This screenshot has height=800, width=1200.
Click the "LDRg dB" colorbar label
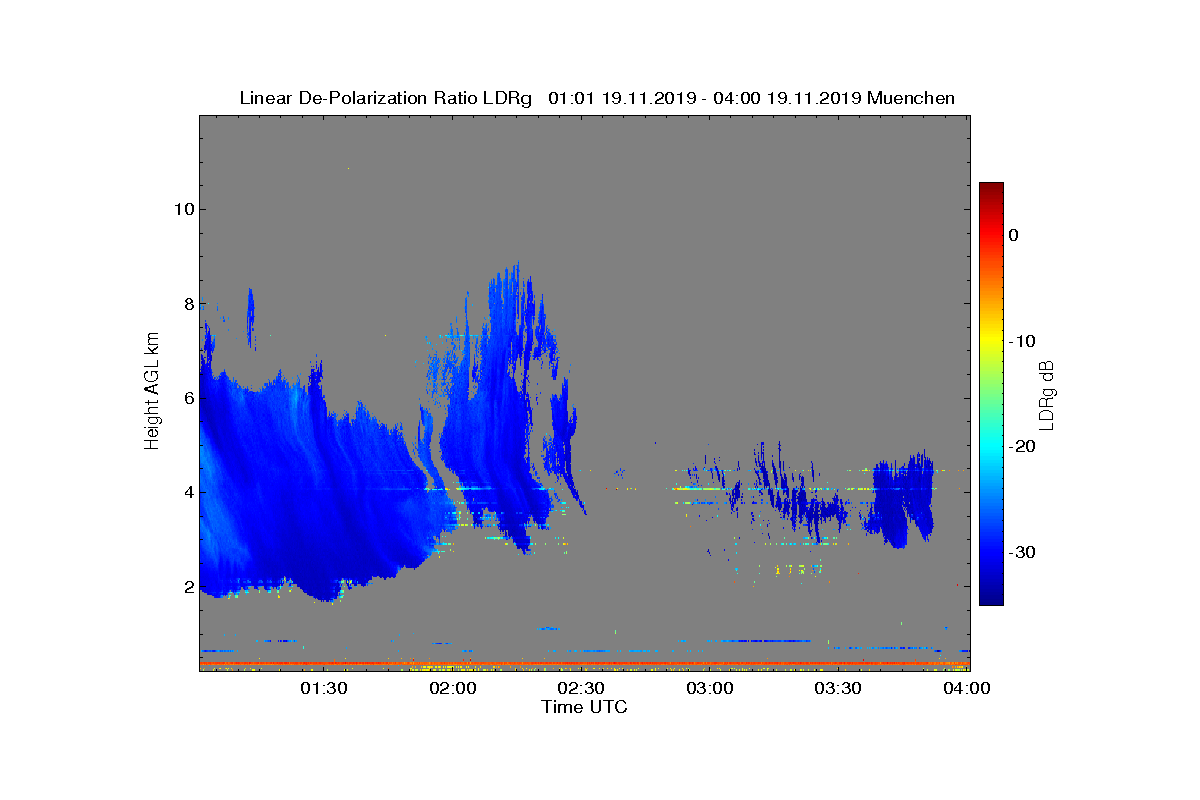tap(1047, 394)
